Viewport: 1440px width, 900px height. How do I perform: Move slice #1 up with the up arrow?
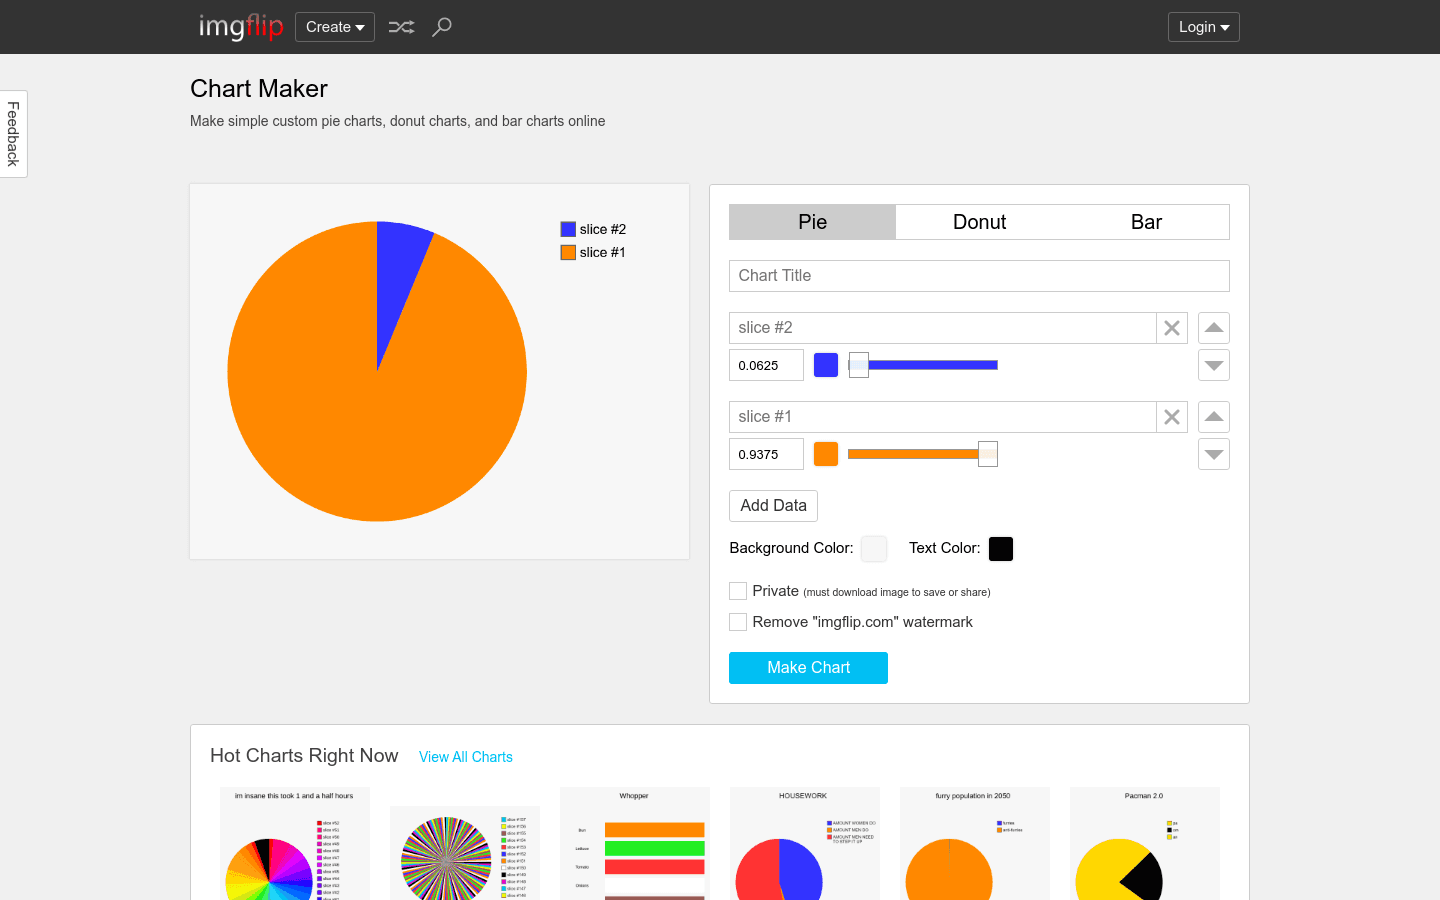tap(1213, 417)
